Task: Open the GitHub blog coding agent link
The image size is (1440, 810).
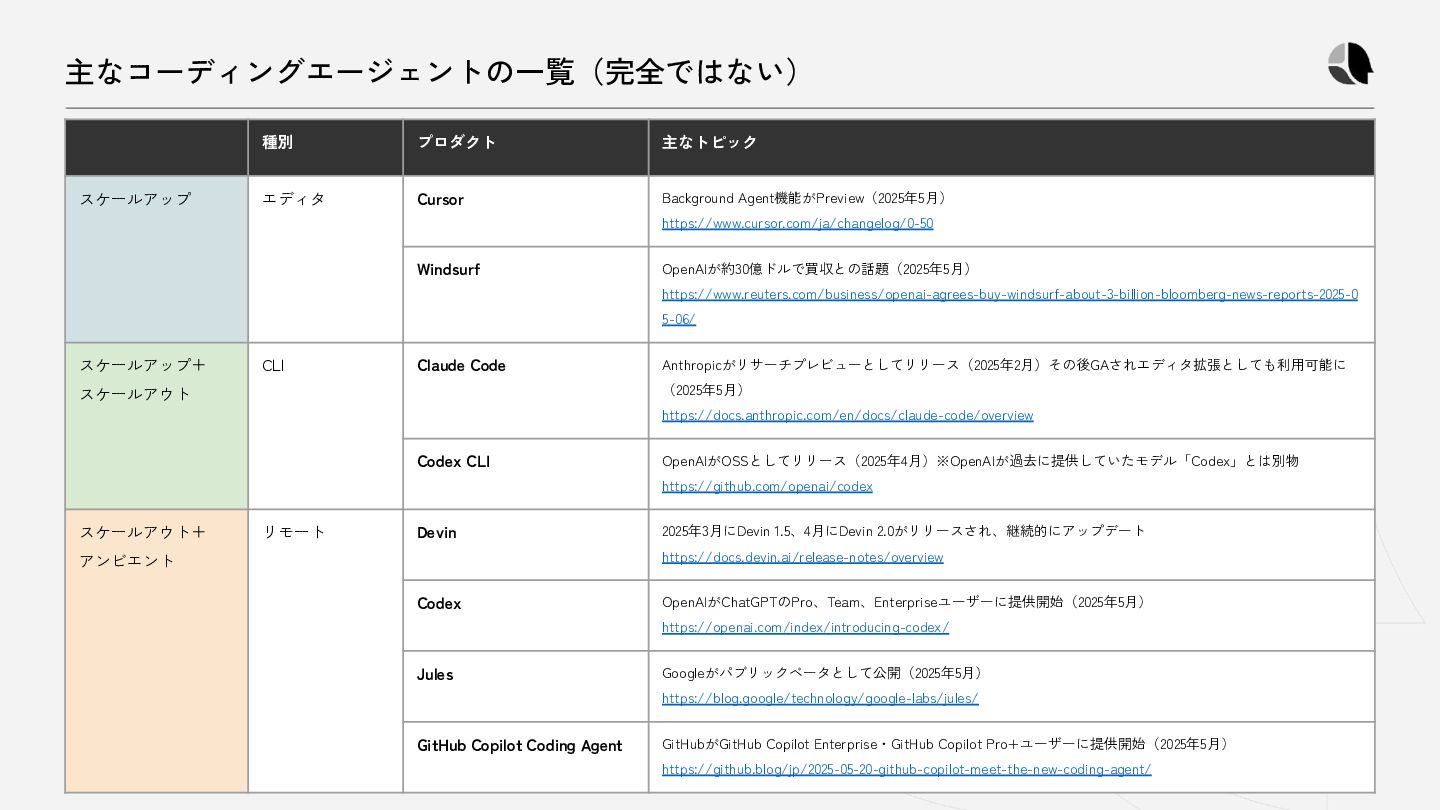Action: (x=906, y=770)
